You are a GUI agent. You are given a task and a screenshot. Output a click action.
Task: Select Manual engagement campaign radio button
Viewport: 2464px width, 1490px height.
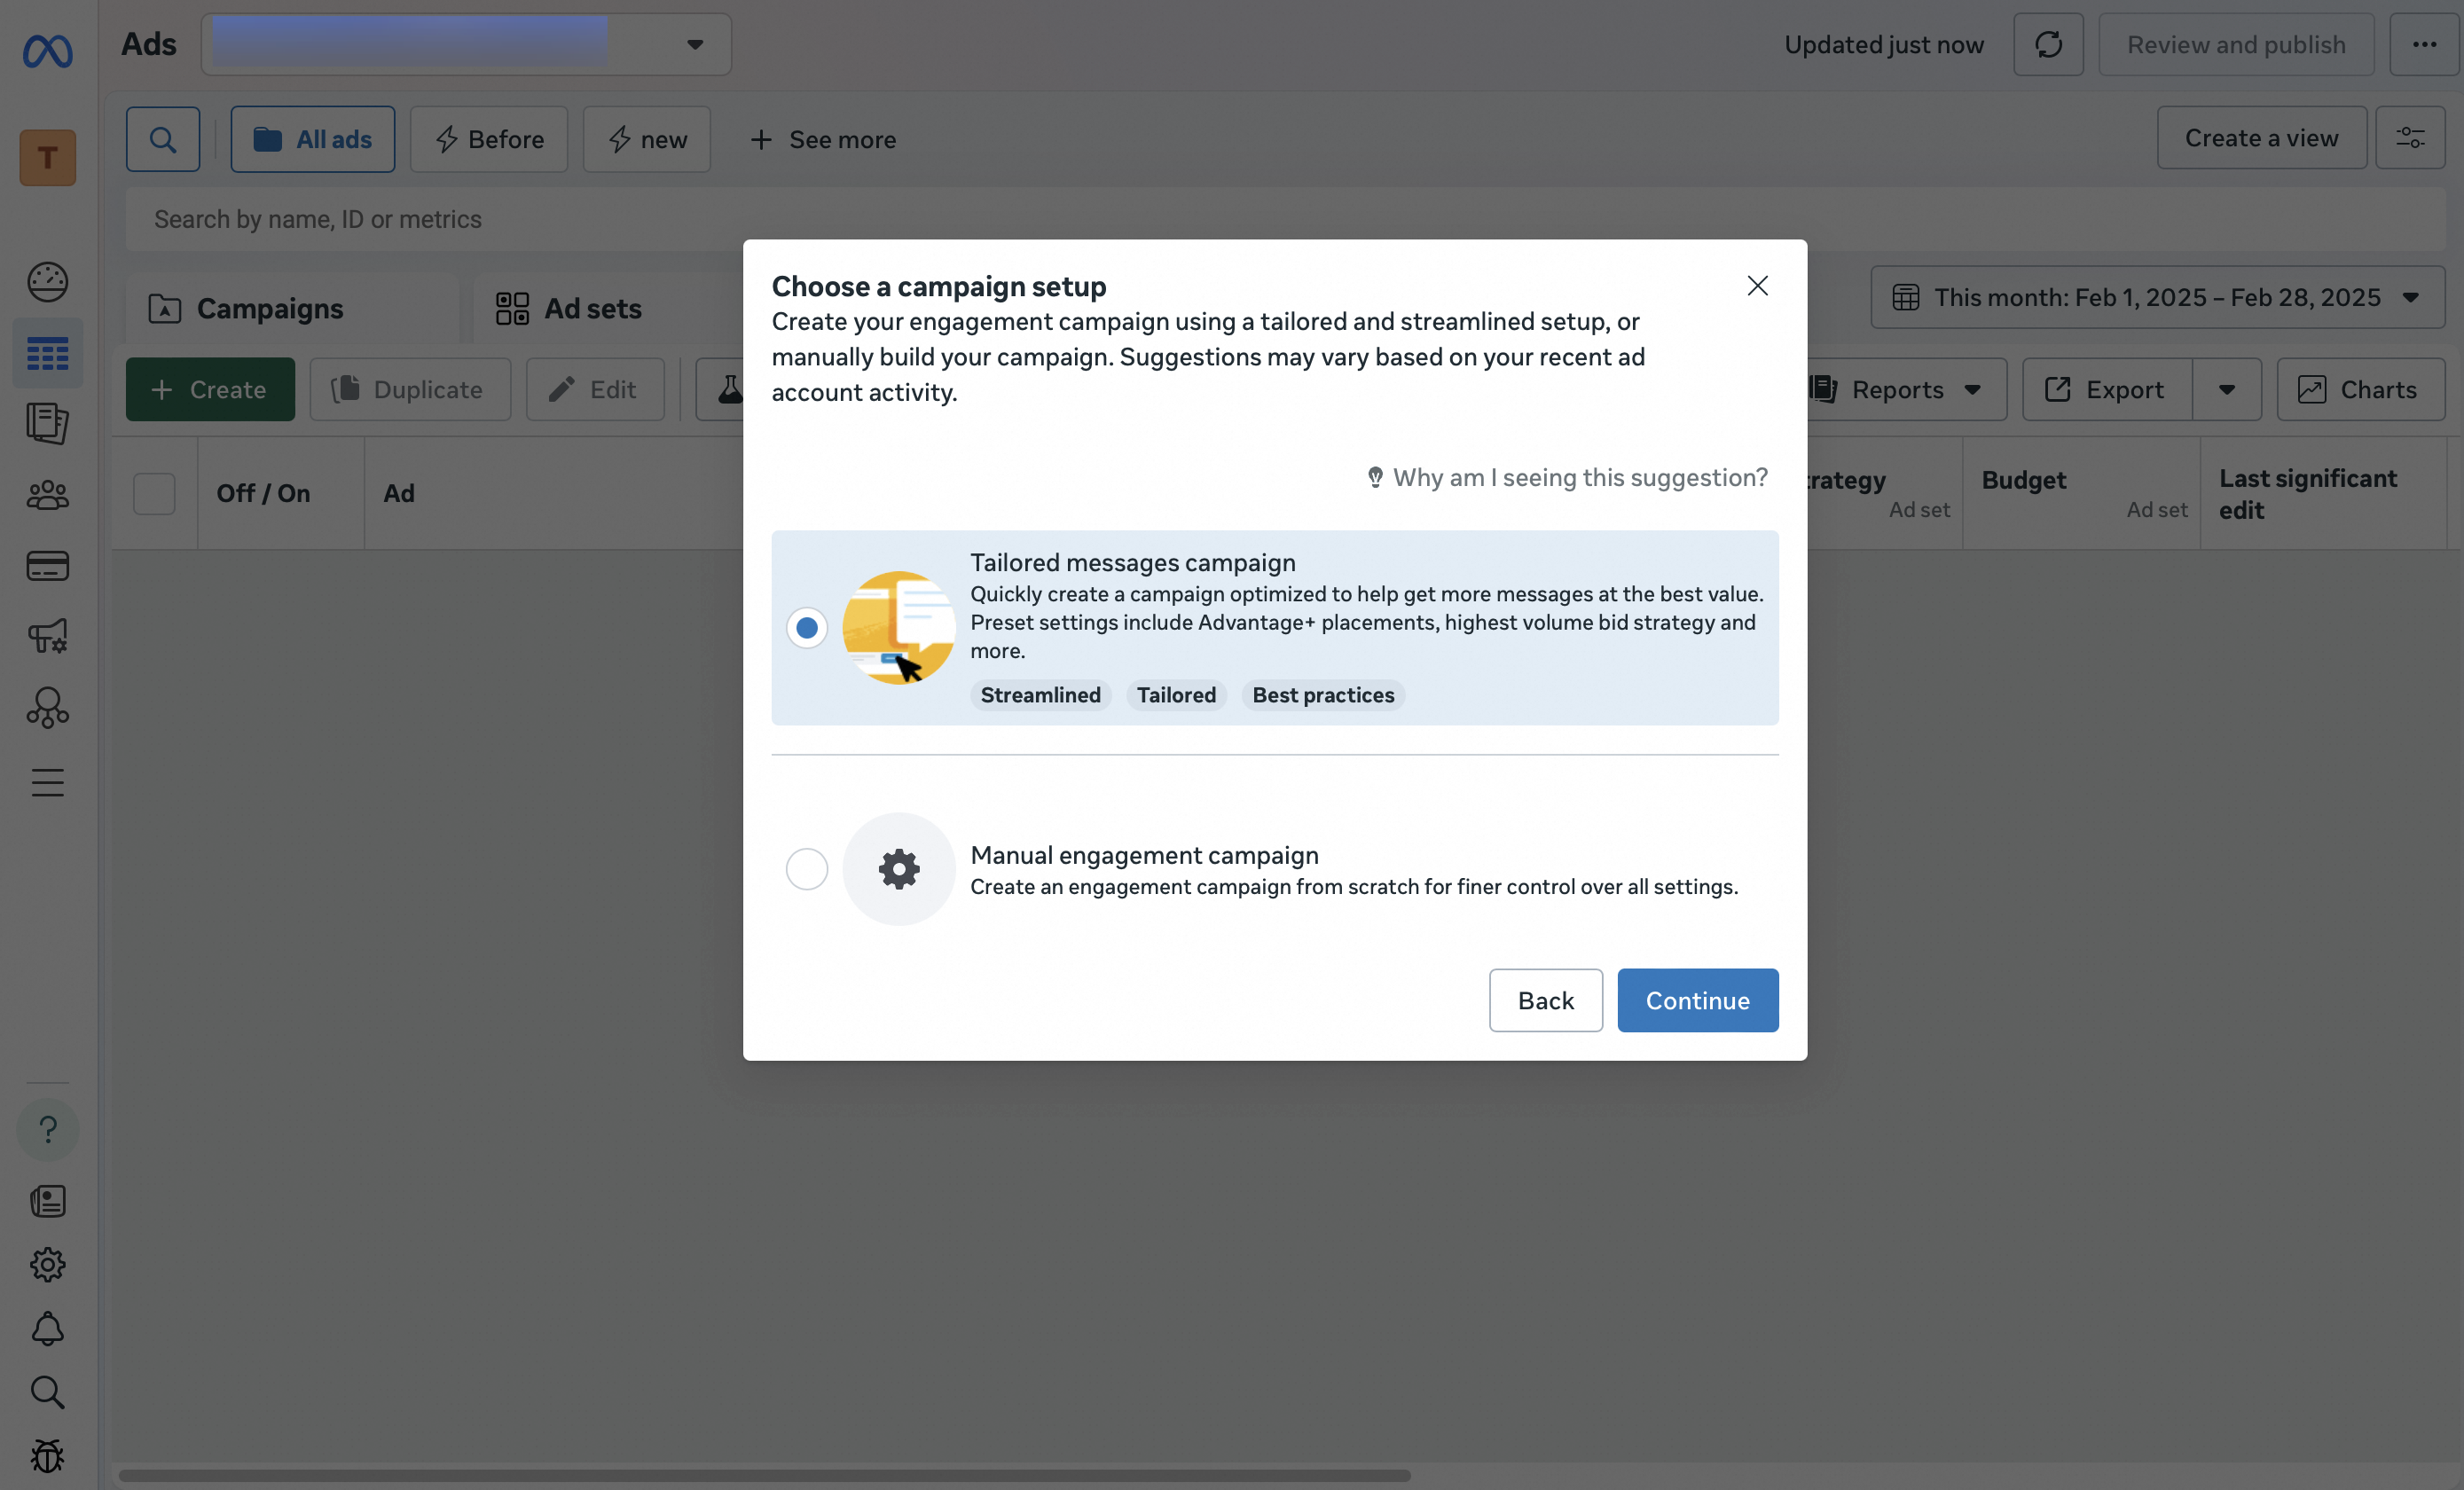point(806,869)
